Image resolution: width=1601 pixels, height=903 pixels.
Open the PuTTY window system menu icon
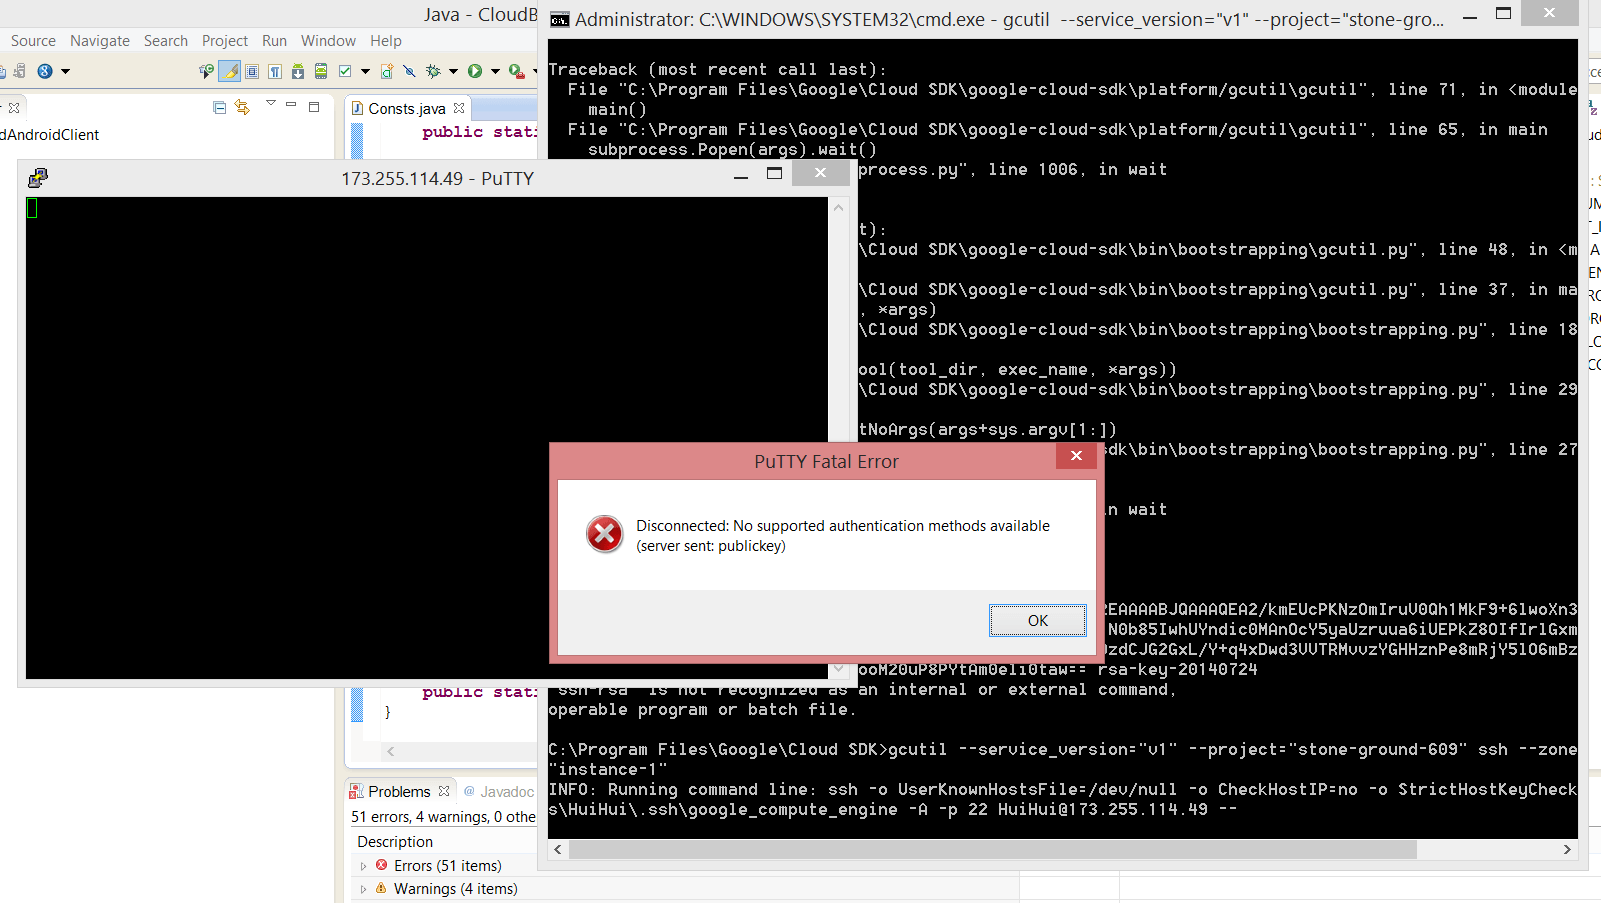coord(38,178)
